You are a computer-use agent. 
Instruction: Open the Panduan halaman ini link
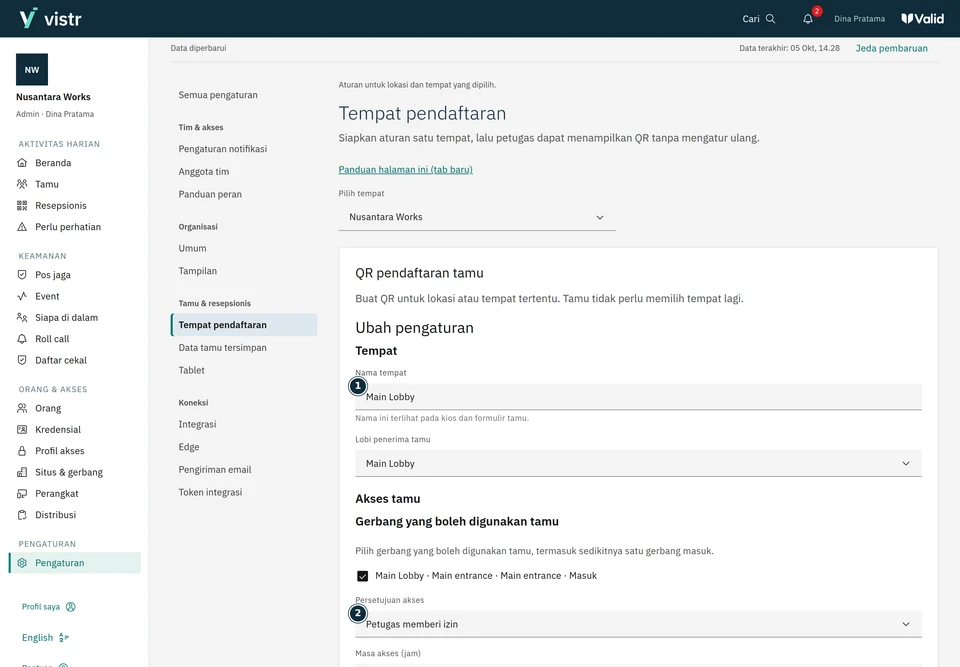405,170
